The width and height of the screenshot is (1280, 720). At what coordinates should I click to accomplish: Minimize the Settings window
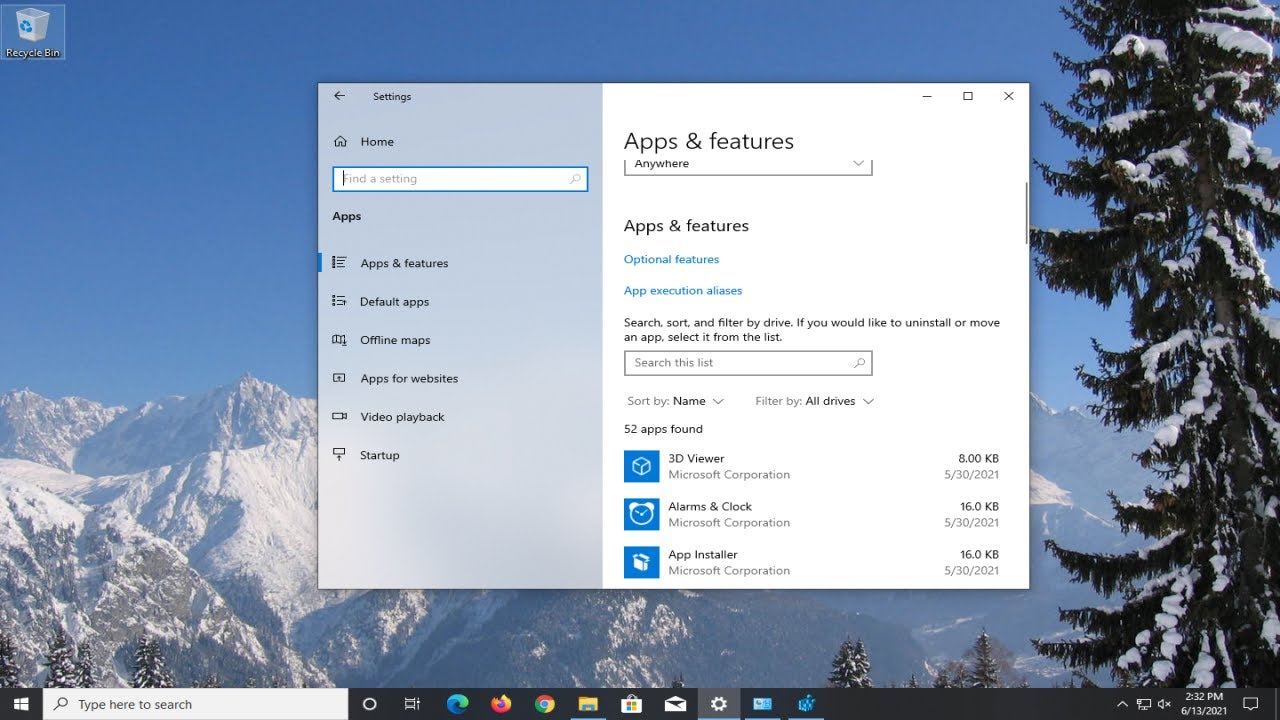(927, 96)
